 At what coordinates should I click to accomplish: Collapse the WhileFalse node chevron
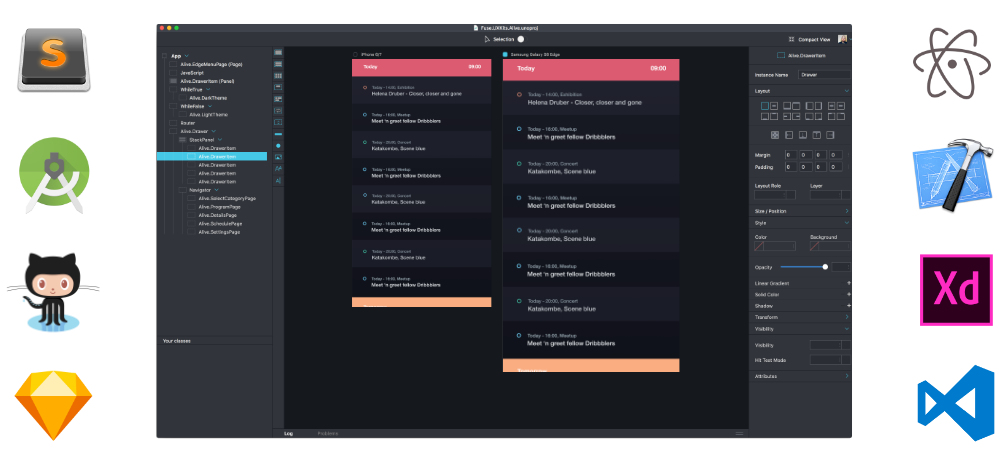pyautogui.click(x=210, y=106)
